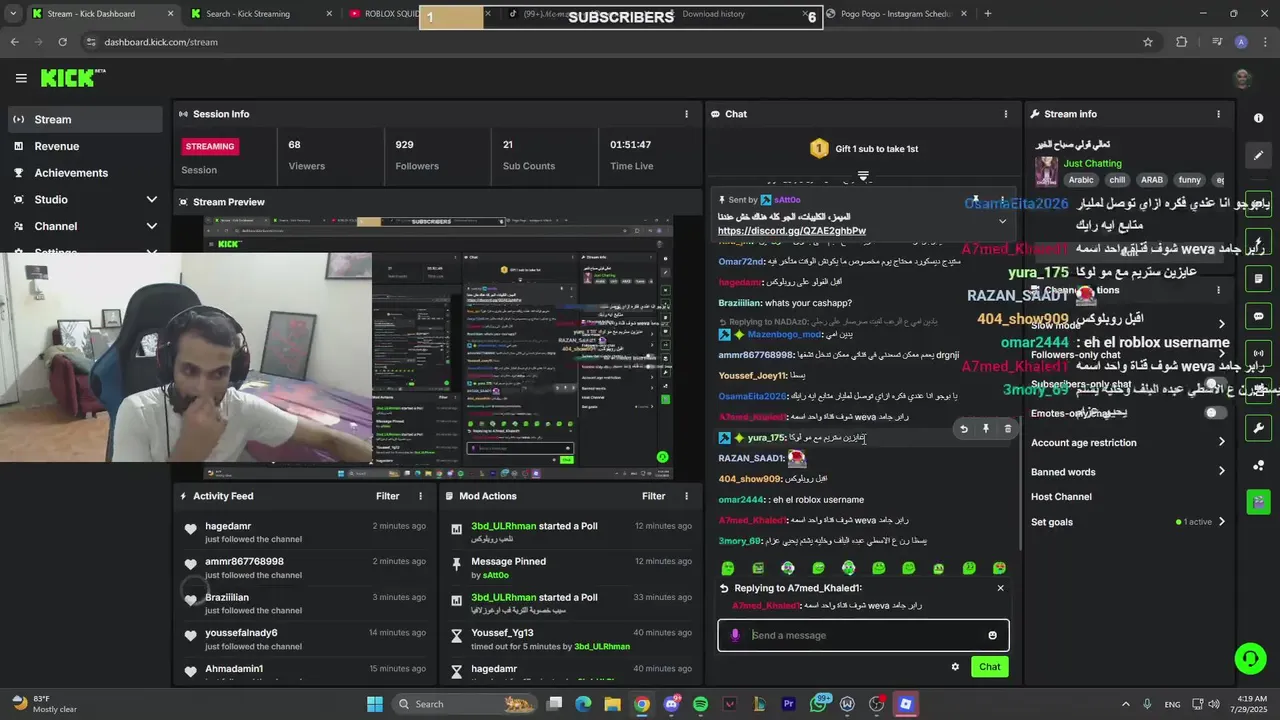Toggle Emotes-only chat switch
The image size is (1280, 720).
click(1214, 413)
